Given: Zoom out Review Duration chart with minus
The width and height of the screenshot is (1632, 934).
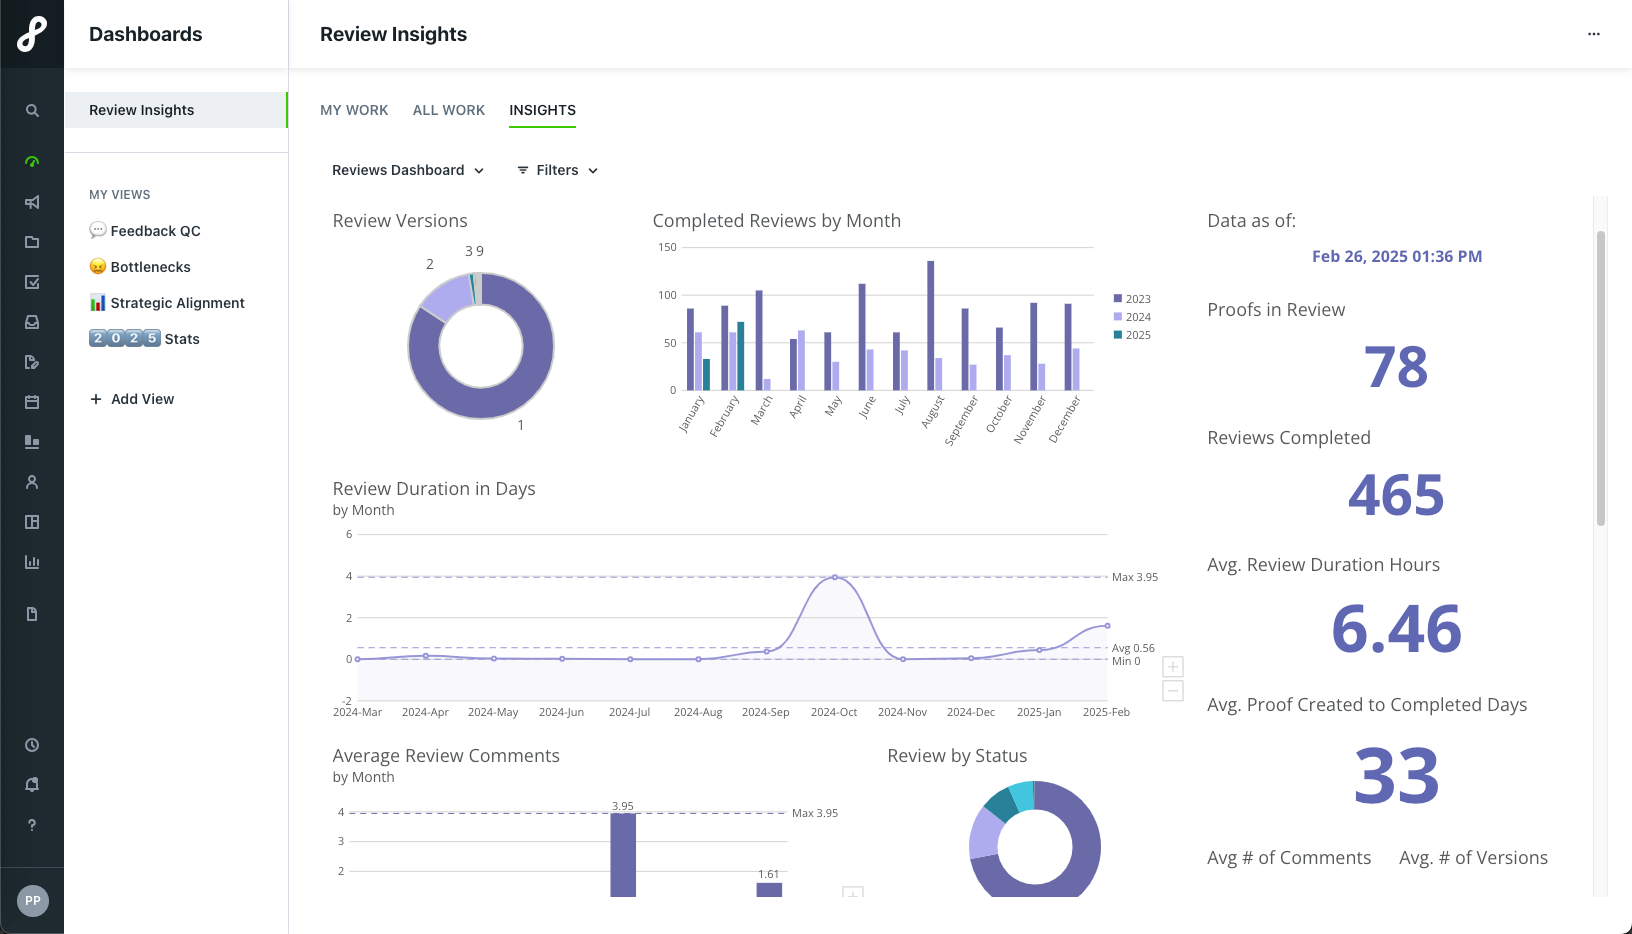Looking at the screenshot, I should click(1173, 691).
